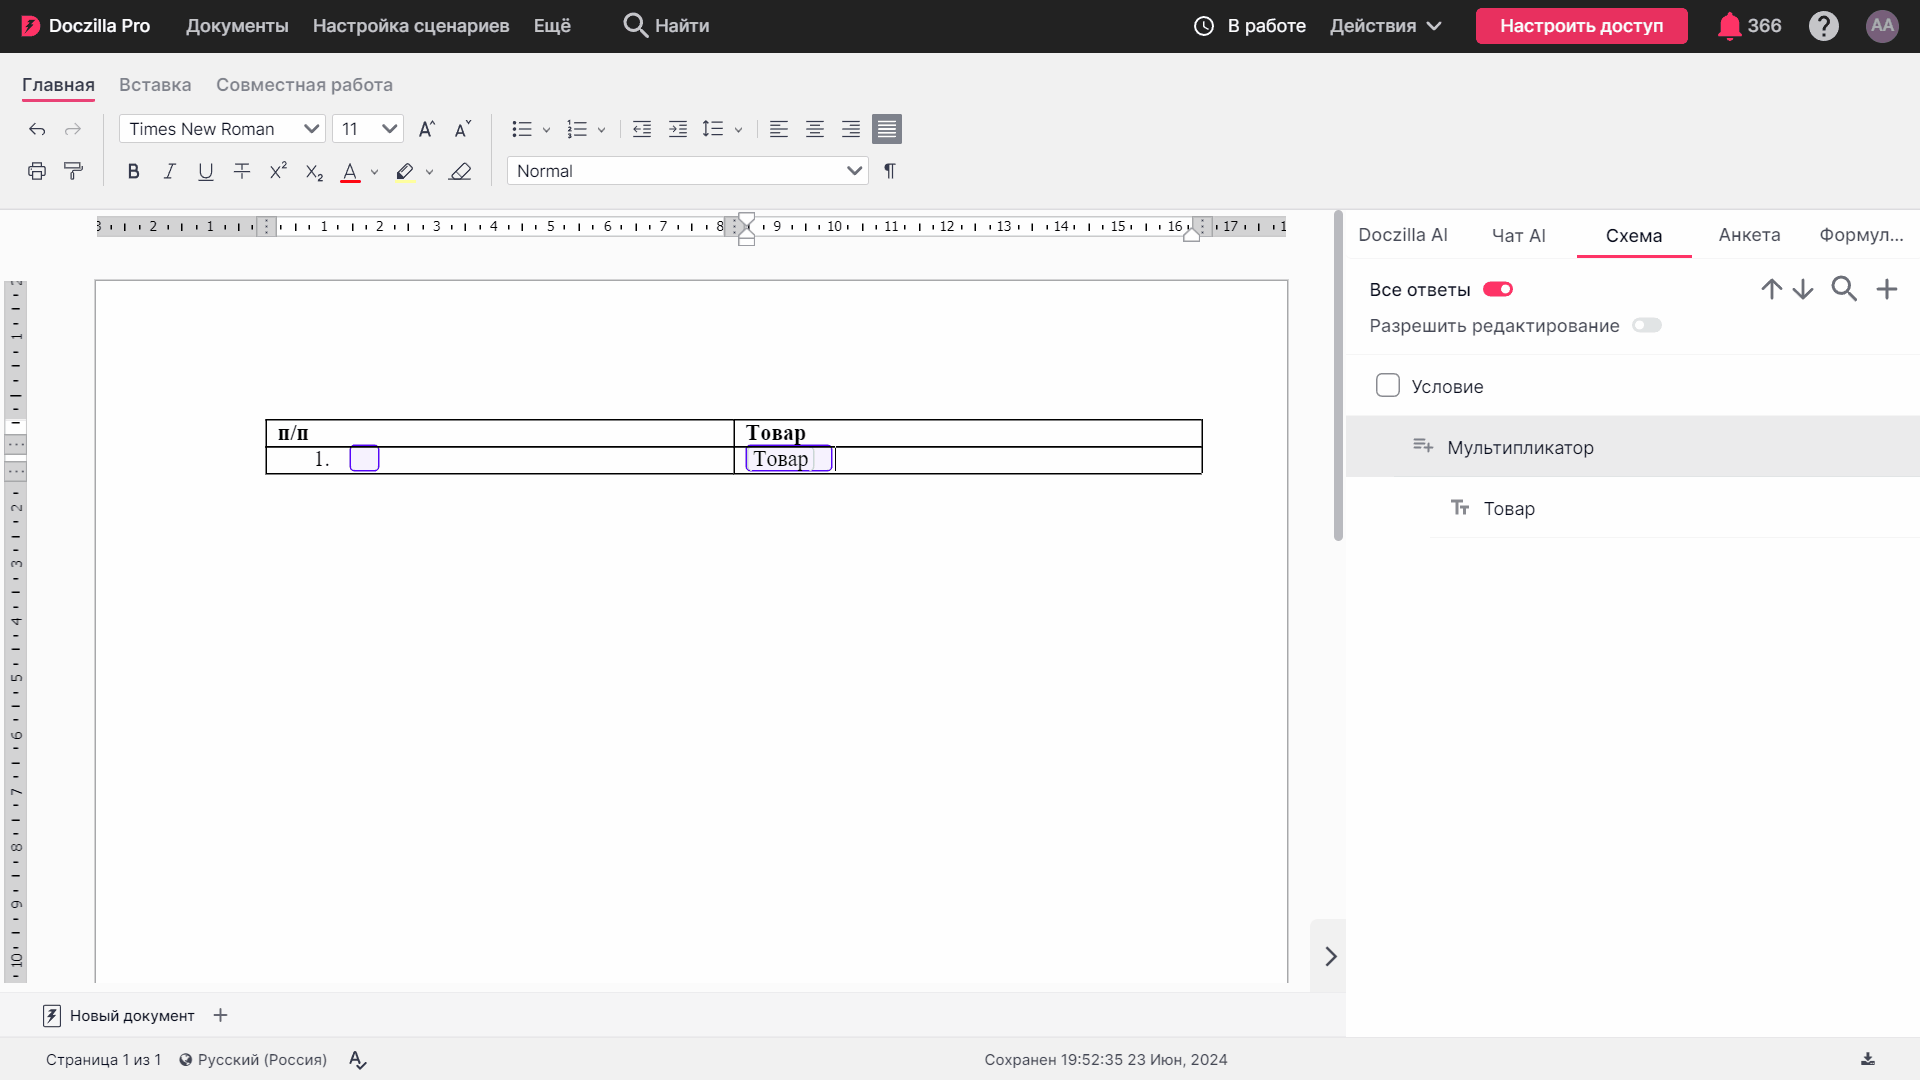This screenshot has height=1080, width=1920.
Task: Click the spell check icon in status bar
Action: [358, 1060]
